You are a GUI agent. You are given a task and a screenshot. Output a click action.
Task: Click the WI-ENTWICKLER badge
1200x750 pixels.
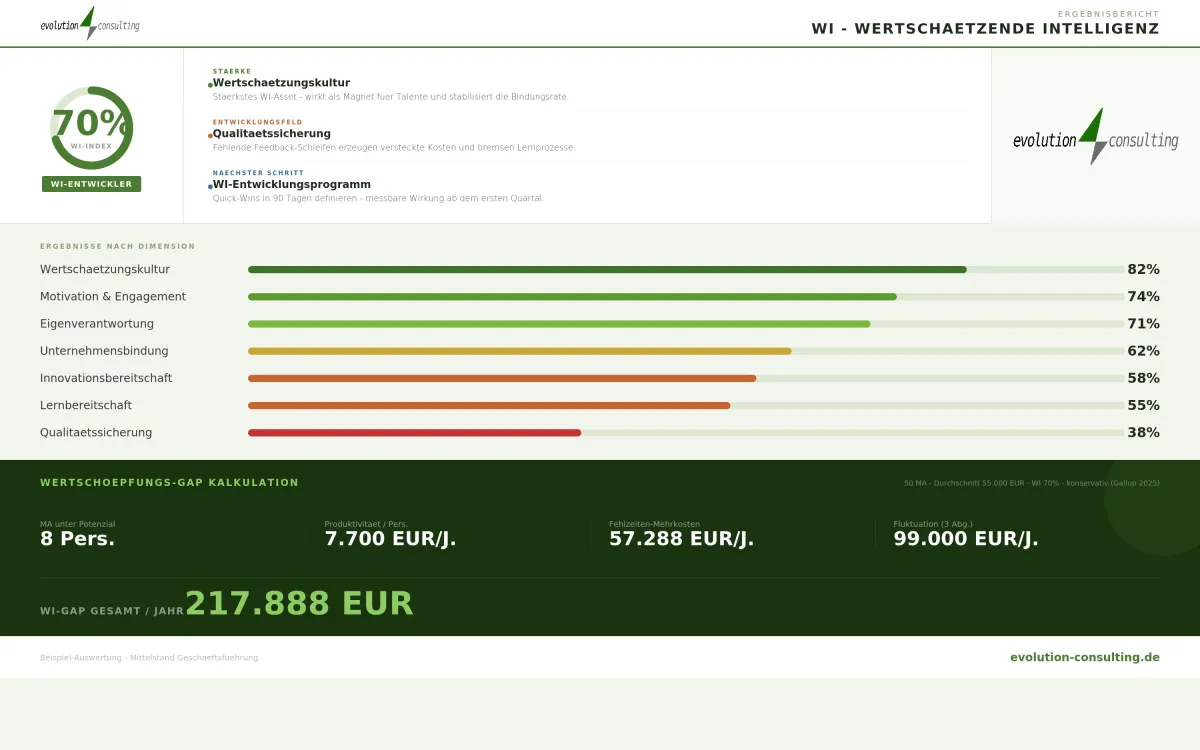(91, 184)
